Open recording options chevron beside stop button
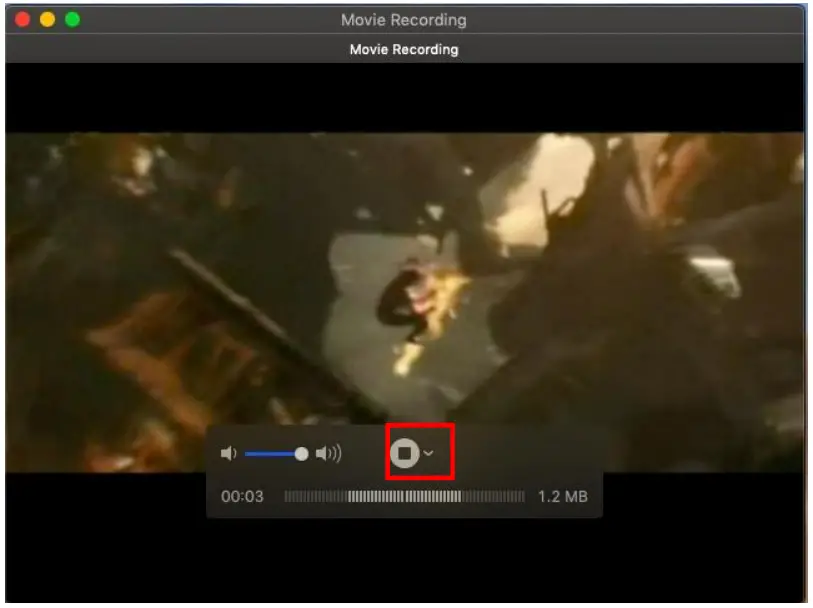This screenshot has width=813, height=608. 428,453
